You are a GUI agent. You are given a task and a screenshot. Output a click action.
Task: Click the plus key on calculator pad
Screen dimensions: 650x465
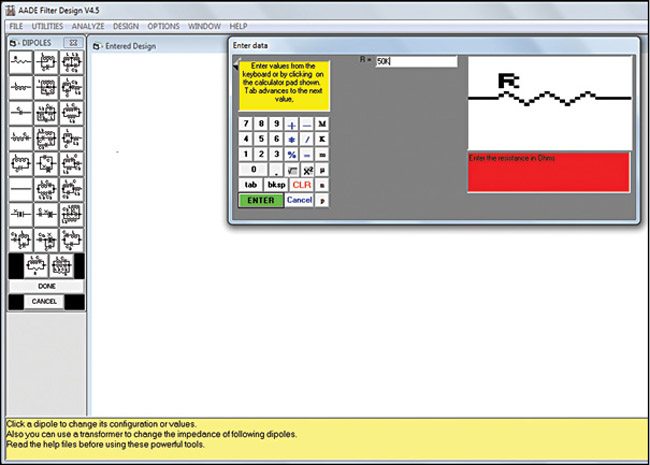tap(291, 124)
